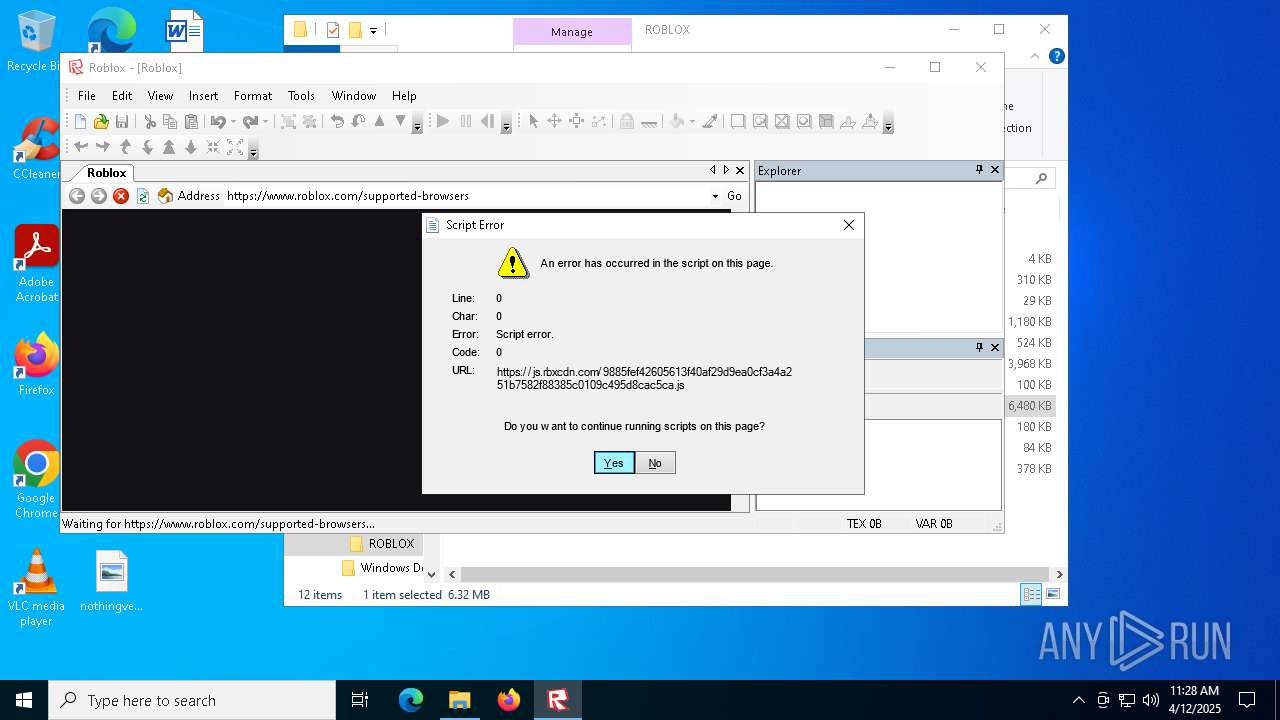Image resolution: width=1280 pixels, height=720 pixels.
Task: Save using the floppy disk icon
Action: (122, 122)
